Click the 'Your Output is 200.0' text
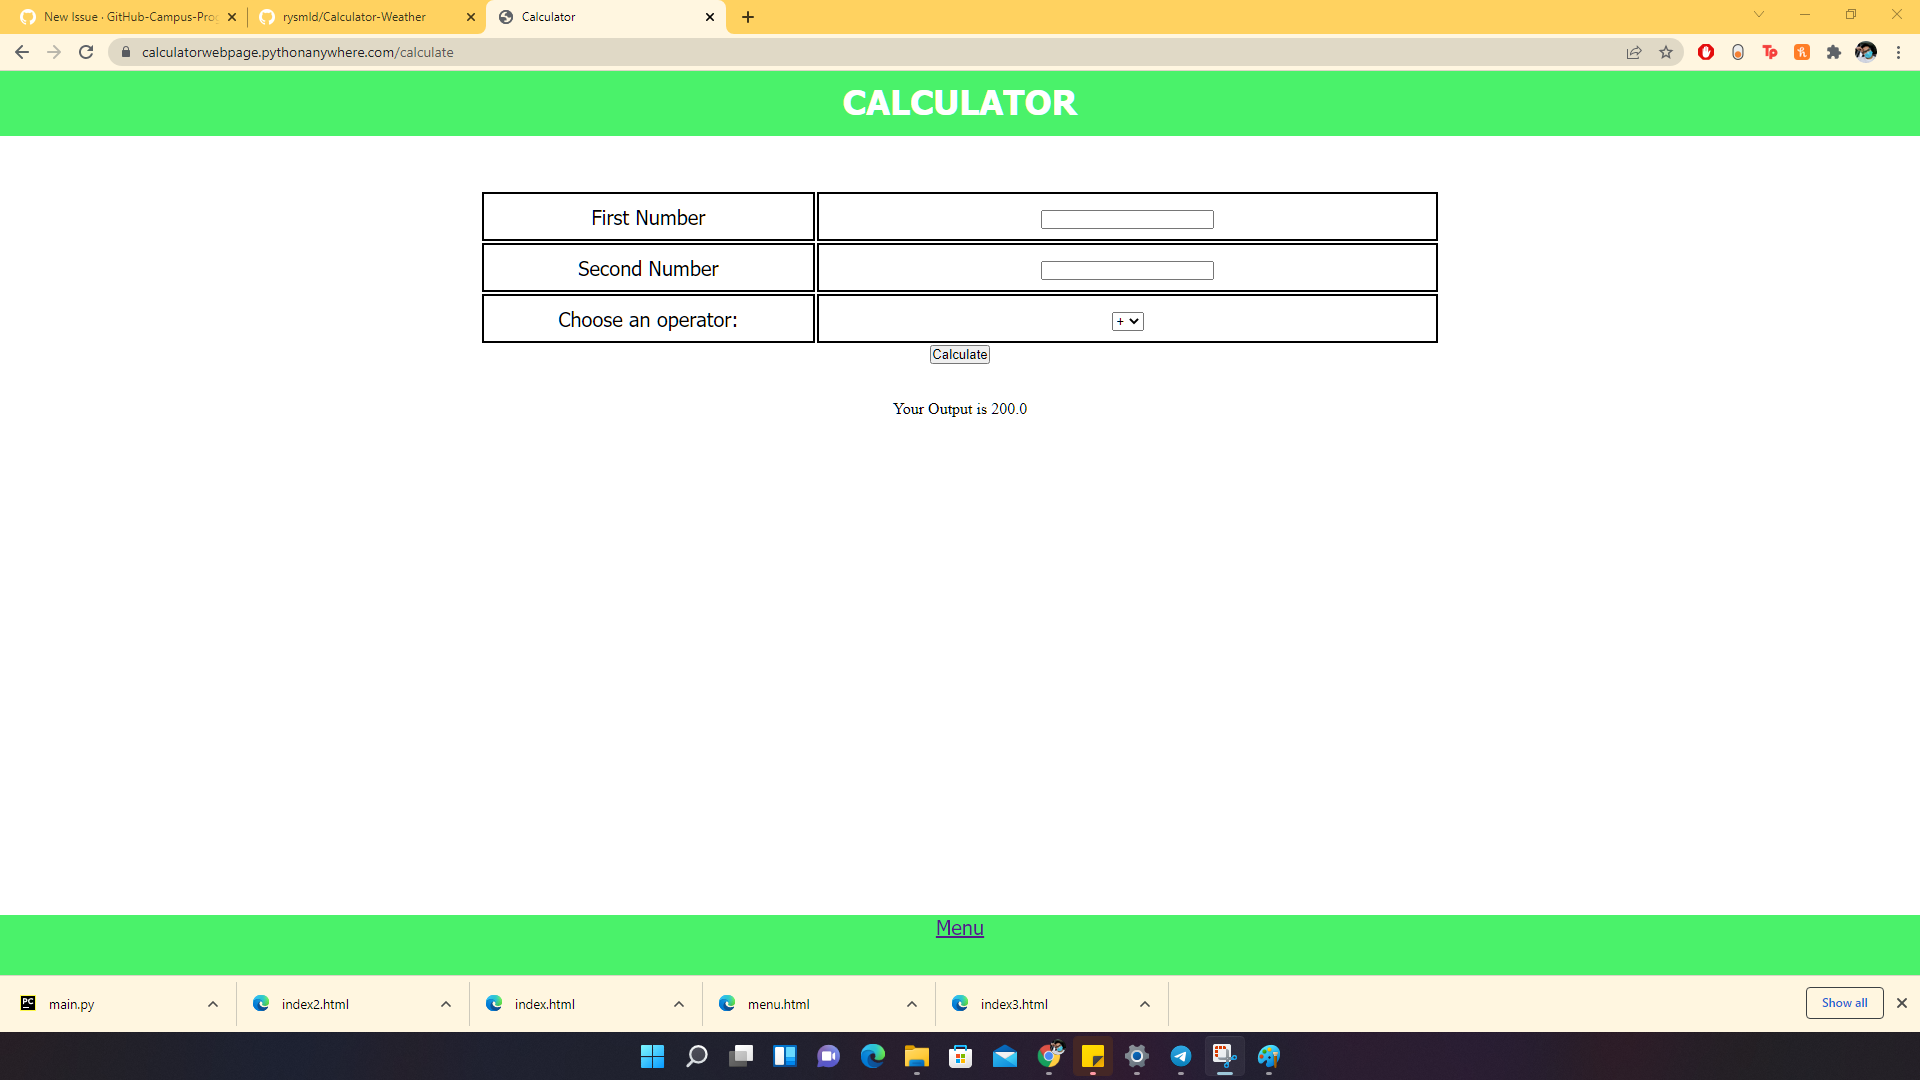 pos(960,409)
